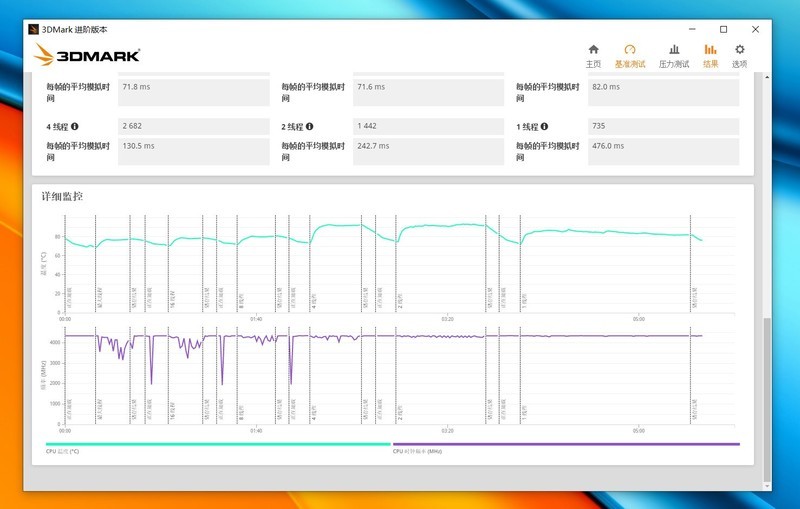Select the 71.8 ms value
This screenshot has width=800, height=509.
click(193, 92)
